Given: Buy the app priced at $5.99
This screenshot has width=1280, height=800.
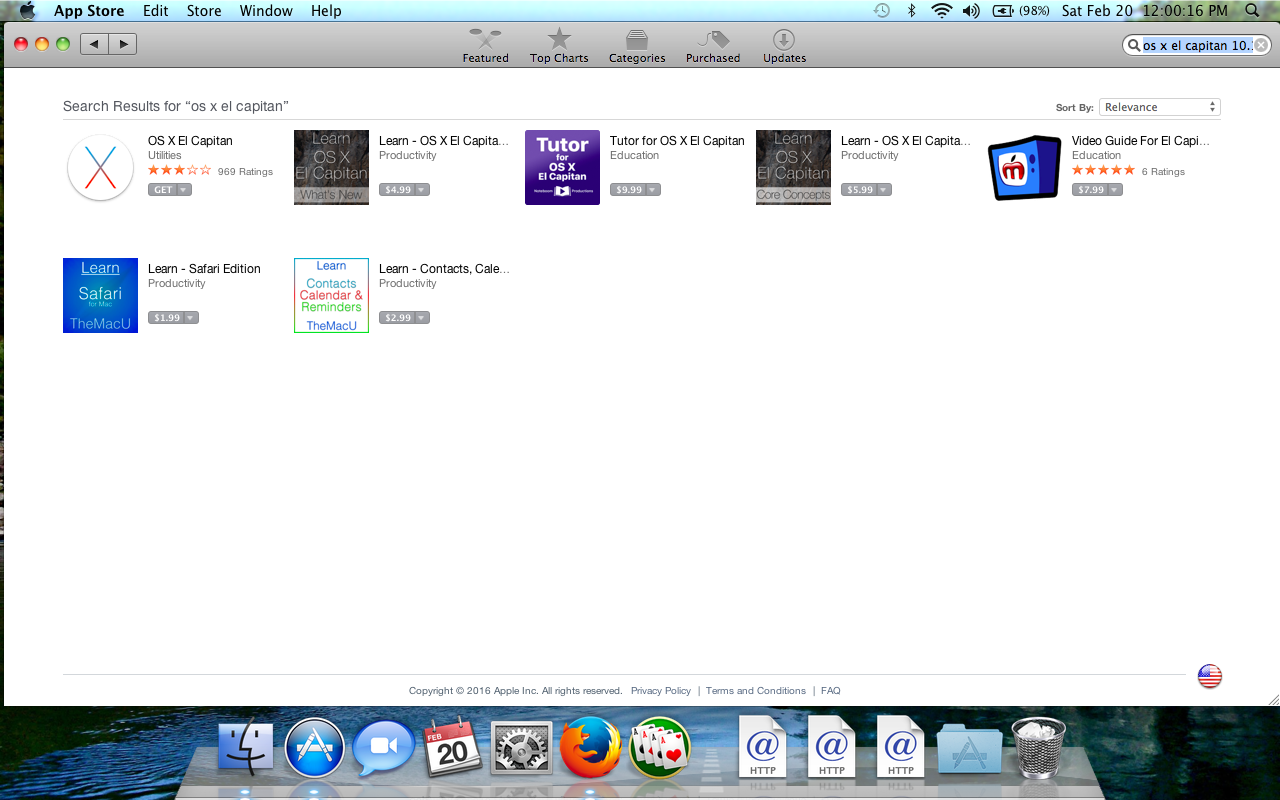Looking at the screenshot, I should coord(860,190).
